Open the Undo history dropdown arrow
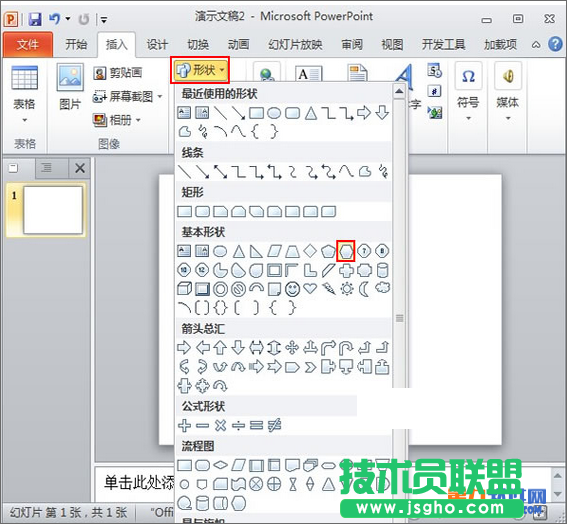 (68, 18)
